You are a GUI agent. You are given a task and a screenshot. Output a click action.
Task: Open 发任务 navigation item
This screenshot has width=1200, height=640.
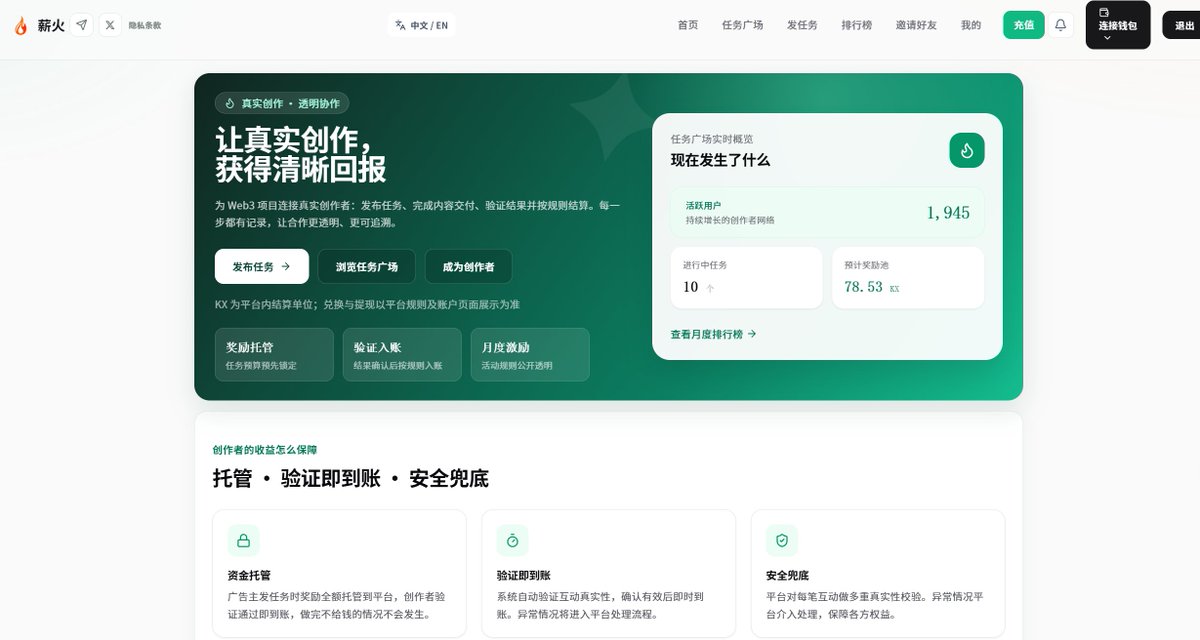pos(802,25)
